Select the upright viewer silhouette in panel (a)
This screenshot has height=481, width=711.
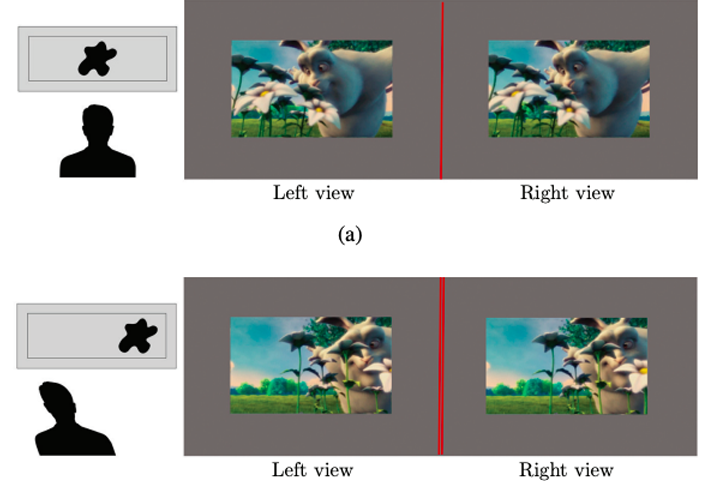click(x=97, y=141)
